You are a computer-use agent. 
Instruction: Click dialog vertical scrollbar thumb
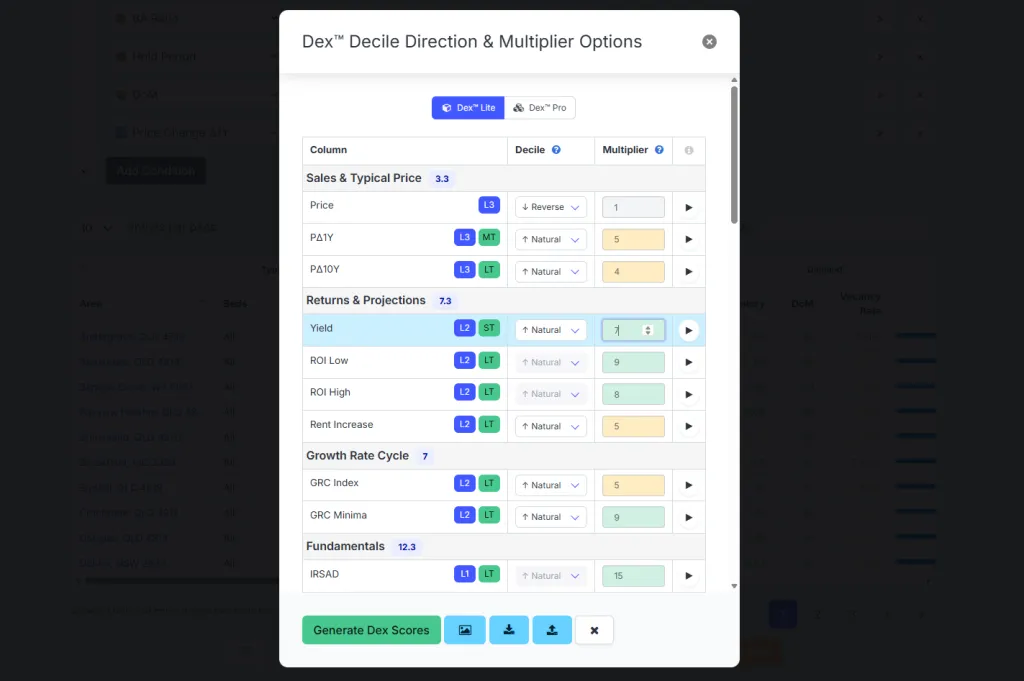734,155
